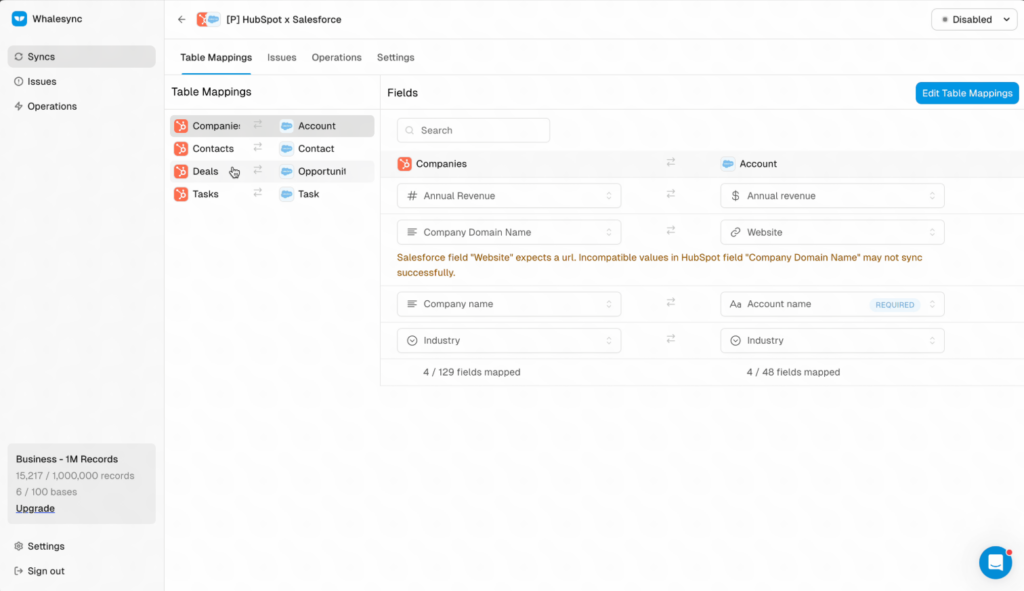Click the HubSpot icon in Companies fields header
This screenshot has height=591, width=1024.
[404, 164]
